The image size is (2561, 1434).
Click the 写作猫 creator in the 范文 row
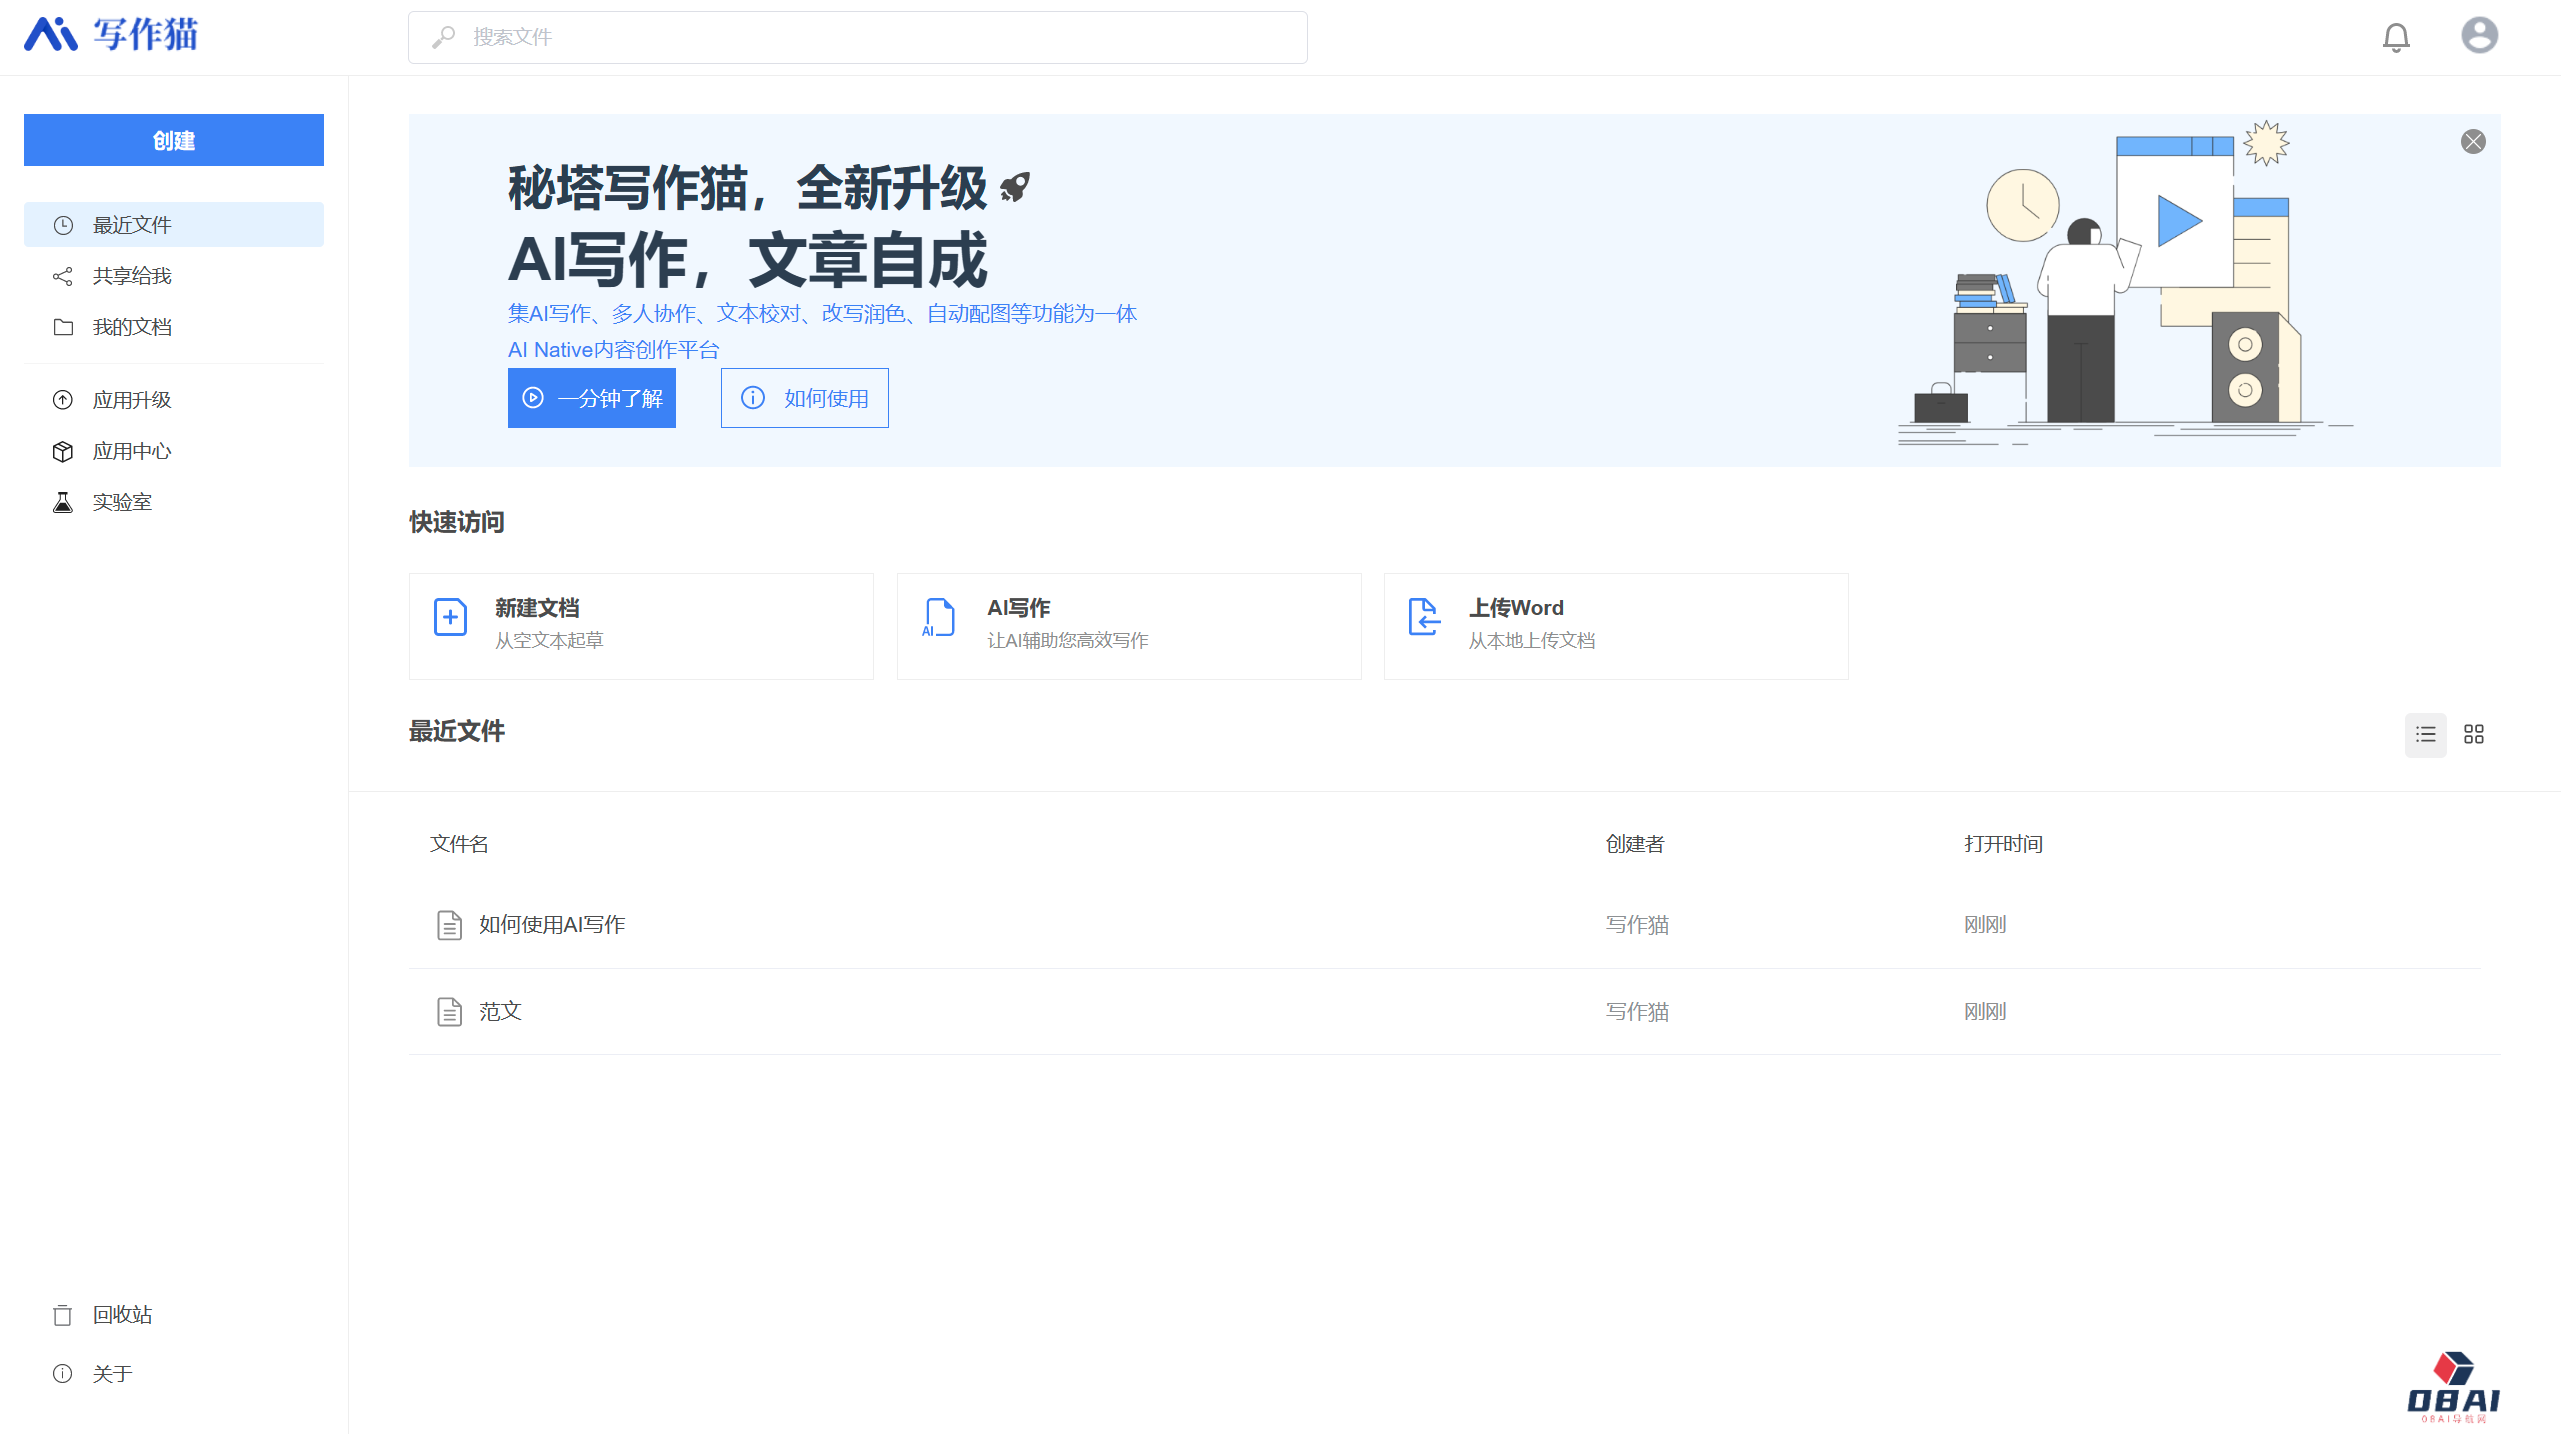coord(1637,1012)
